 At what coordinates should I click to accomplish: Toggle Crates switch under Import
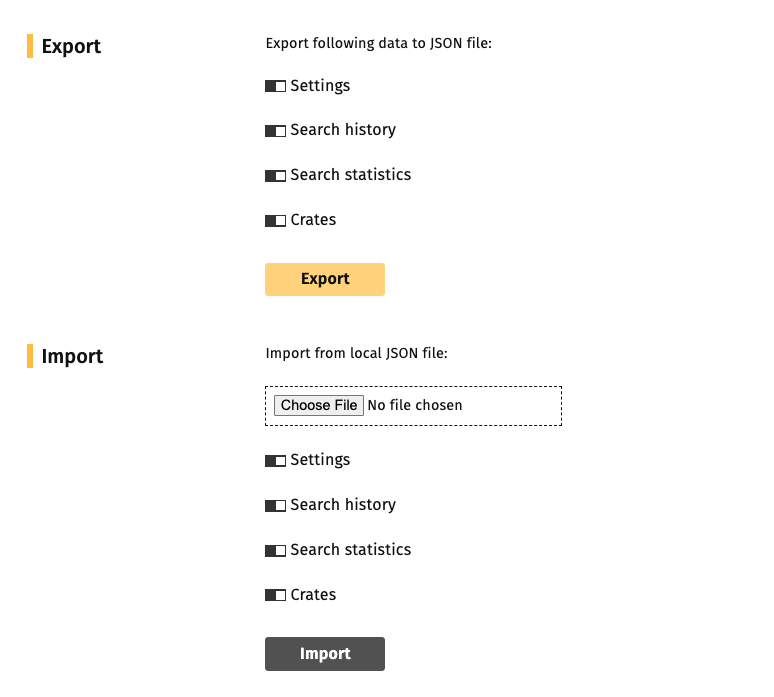pyautogui.click(x=275, y=595)
